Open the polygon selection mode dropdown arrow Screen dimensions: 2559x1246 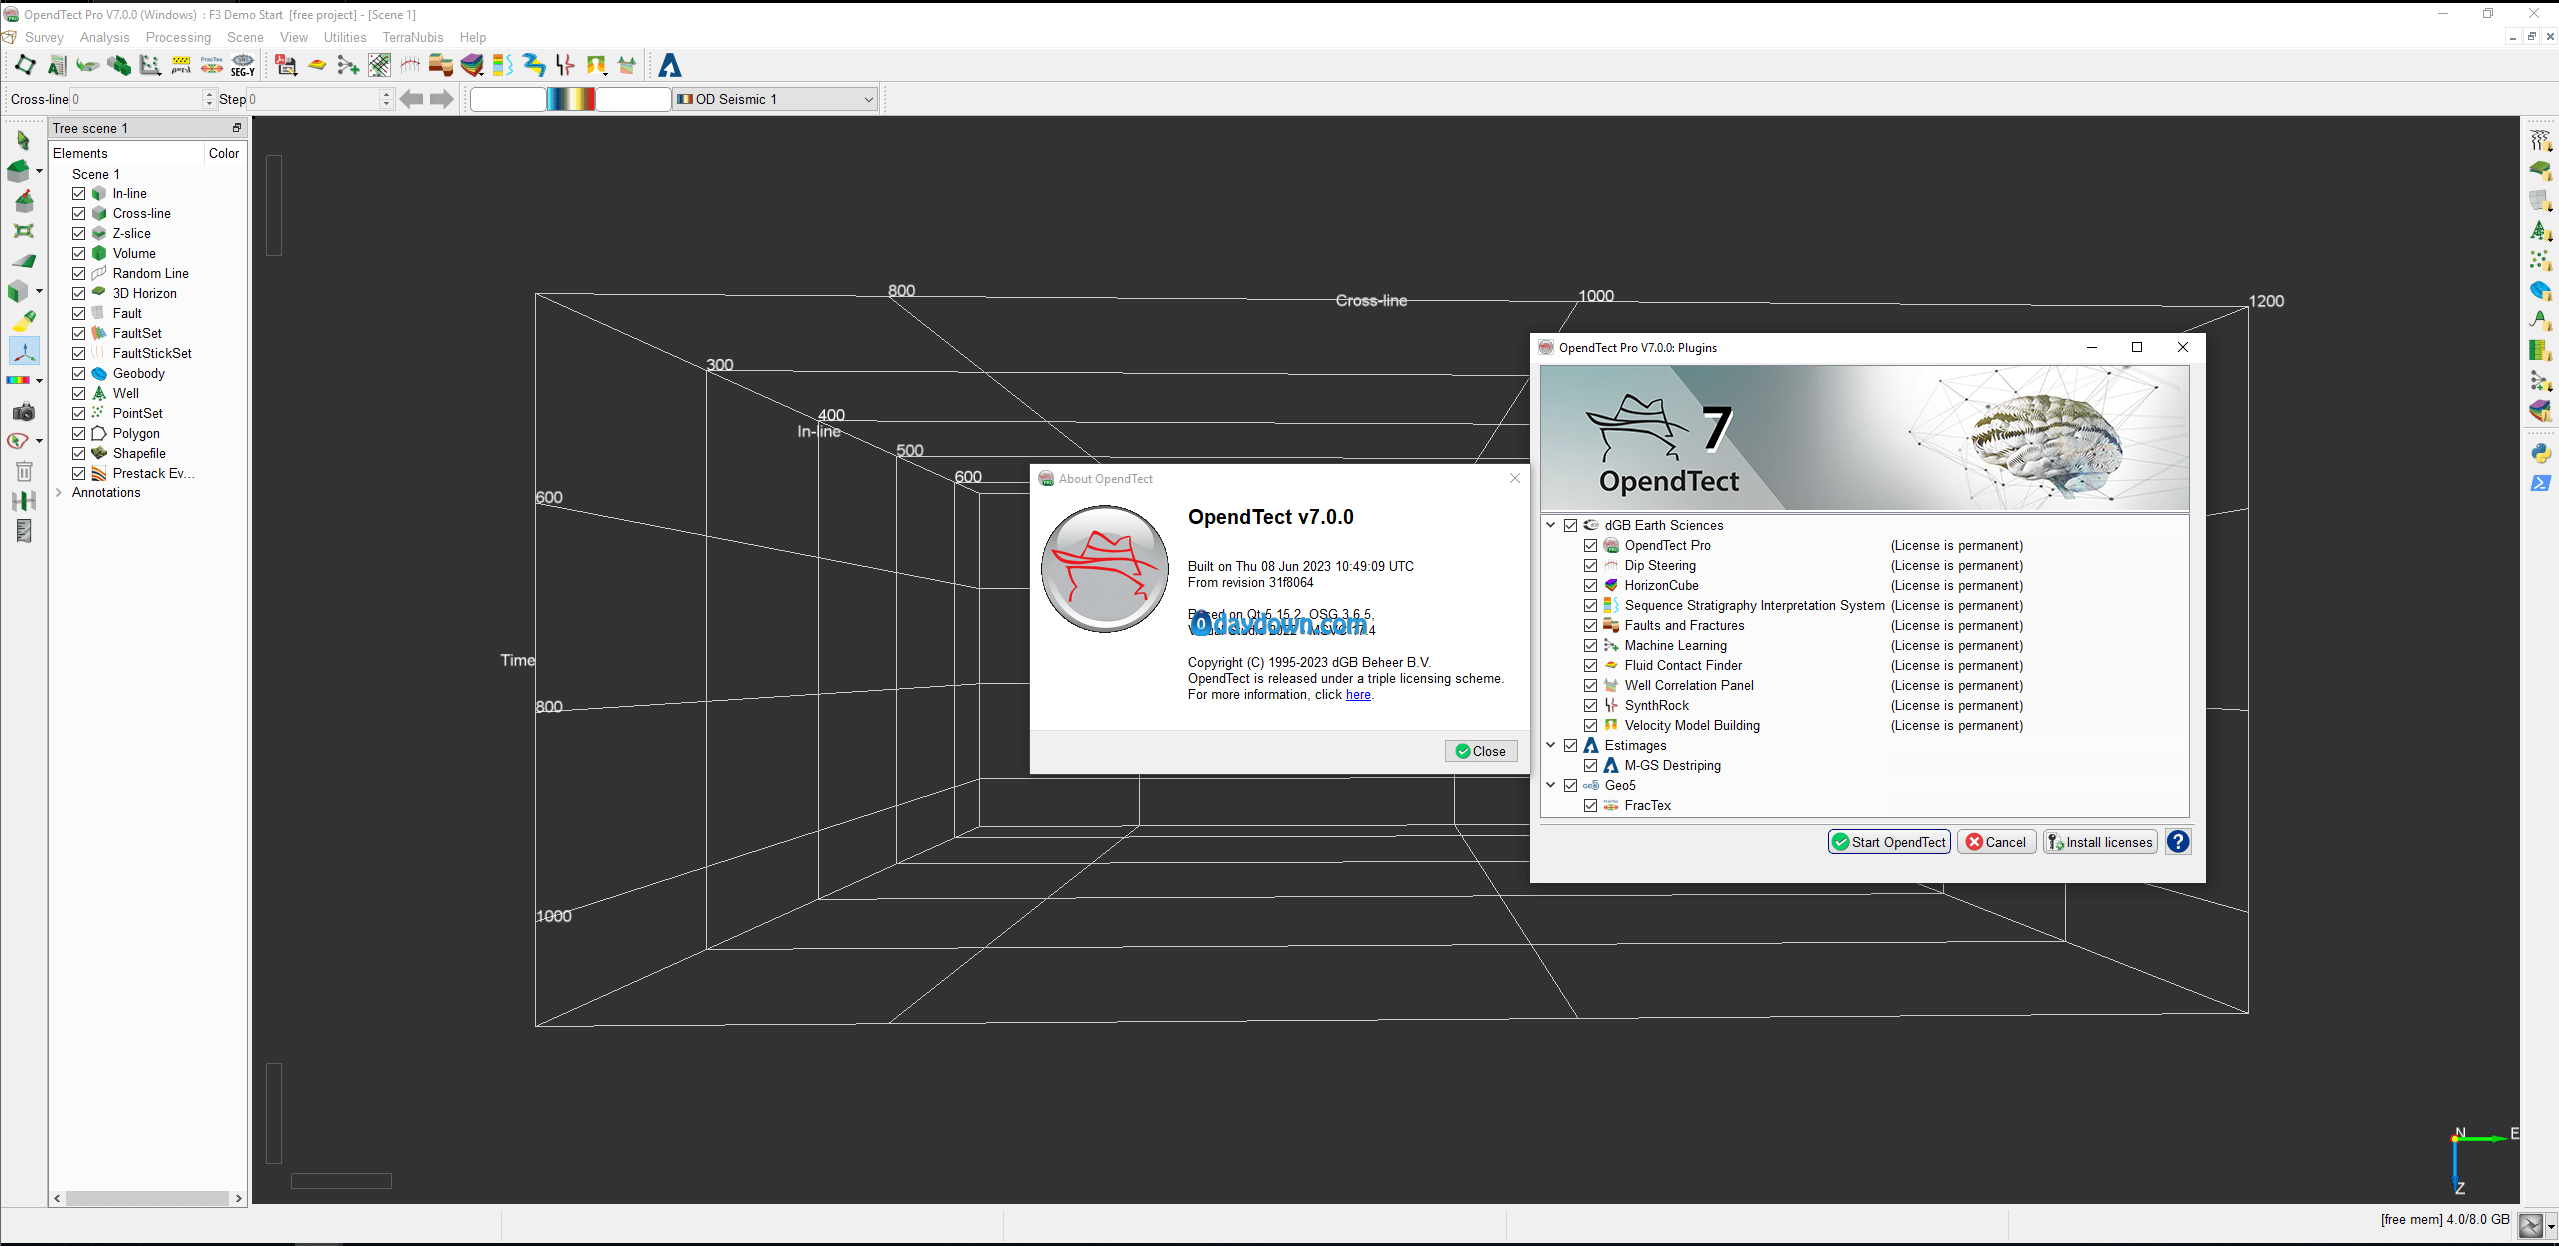(39, 441)
